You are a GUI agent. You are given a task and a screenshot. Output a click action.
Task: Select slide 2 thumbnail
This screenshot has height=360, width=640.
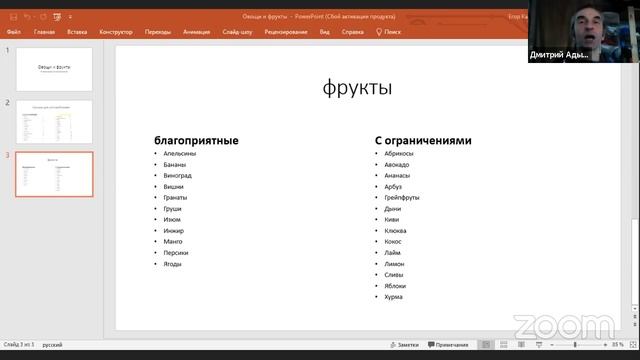pos(54,122)
